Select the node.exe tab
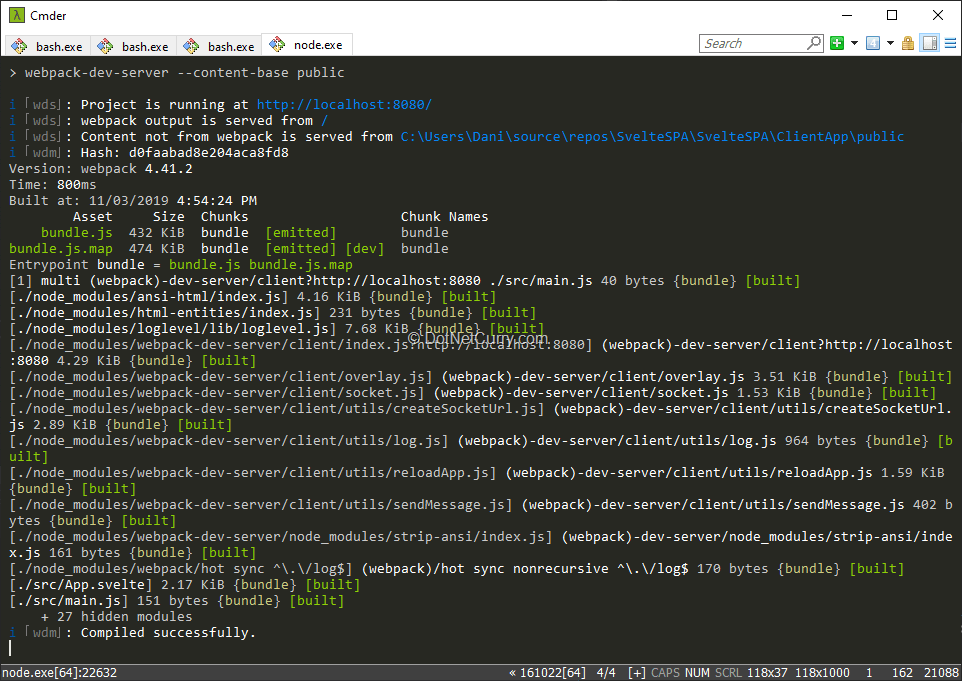962x681 pixels. pos(307,45)
